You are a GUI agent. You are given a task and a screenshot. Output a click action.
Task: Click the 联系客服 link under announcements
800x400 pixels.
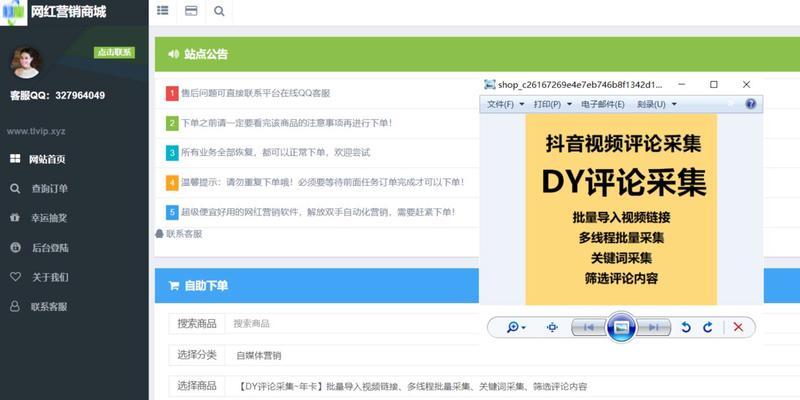pos(184,234)
